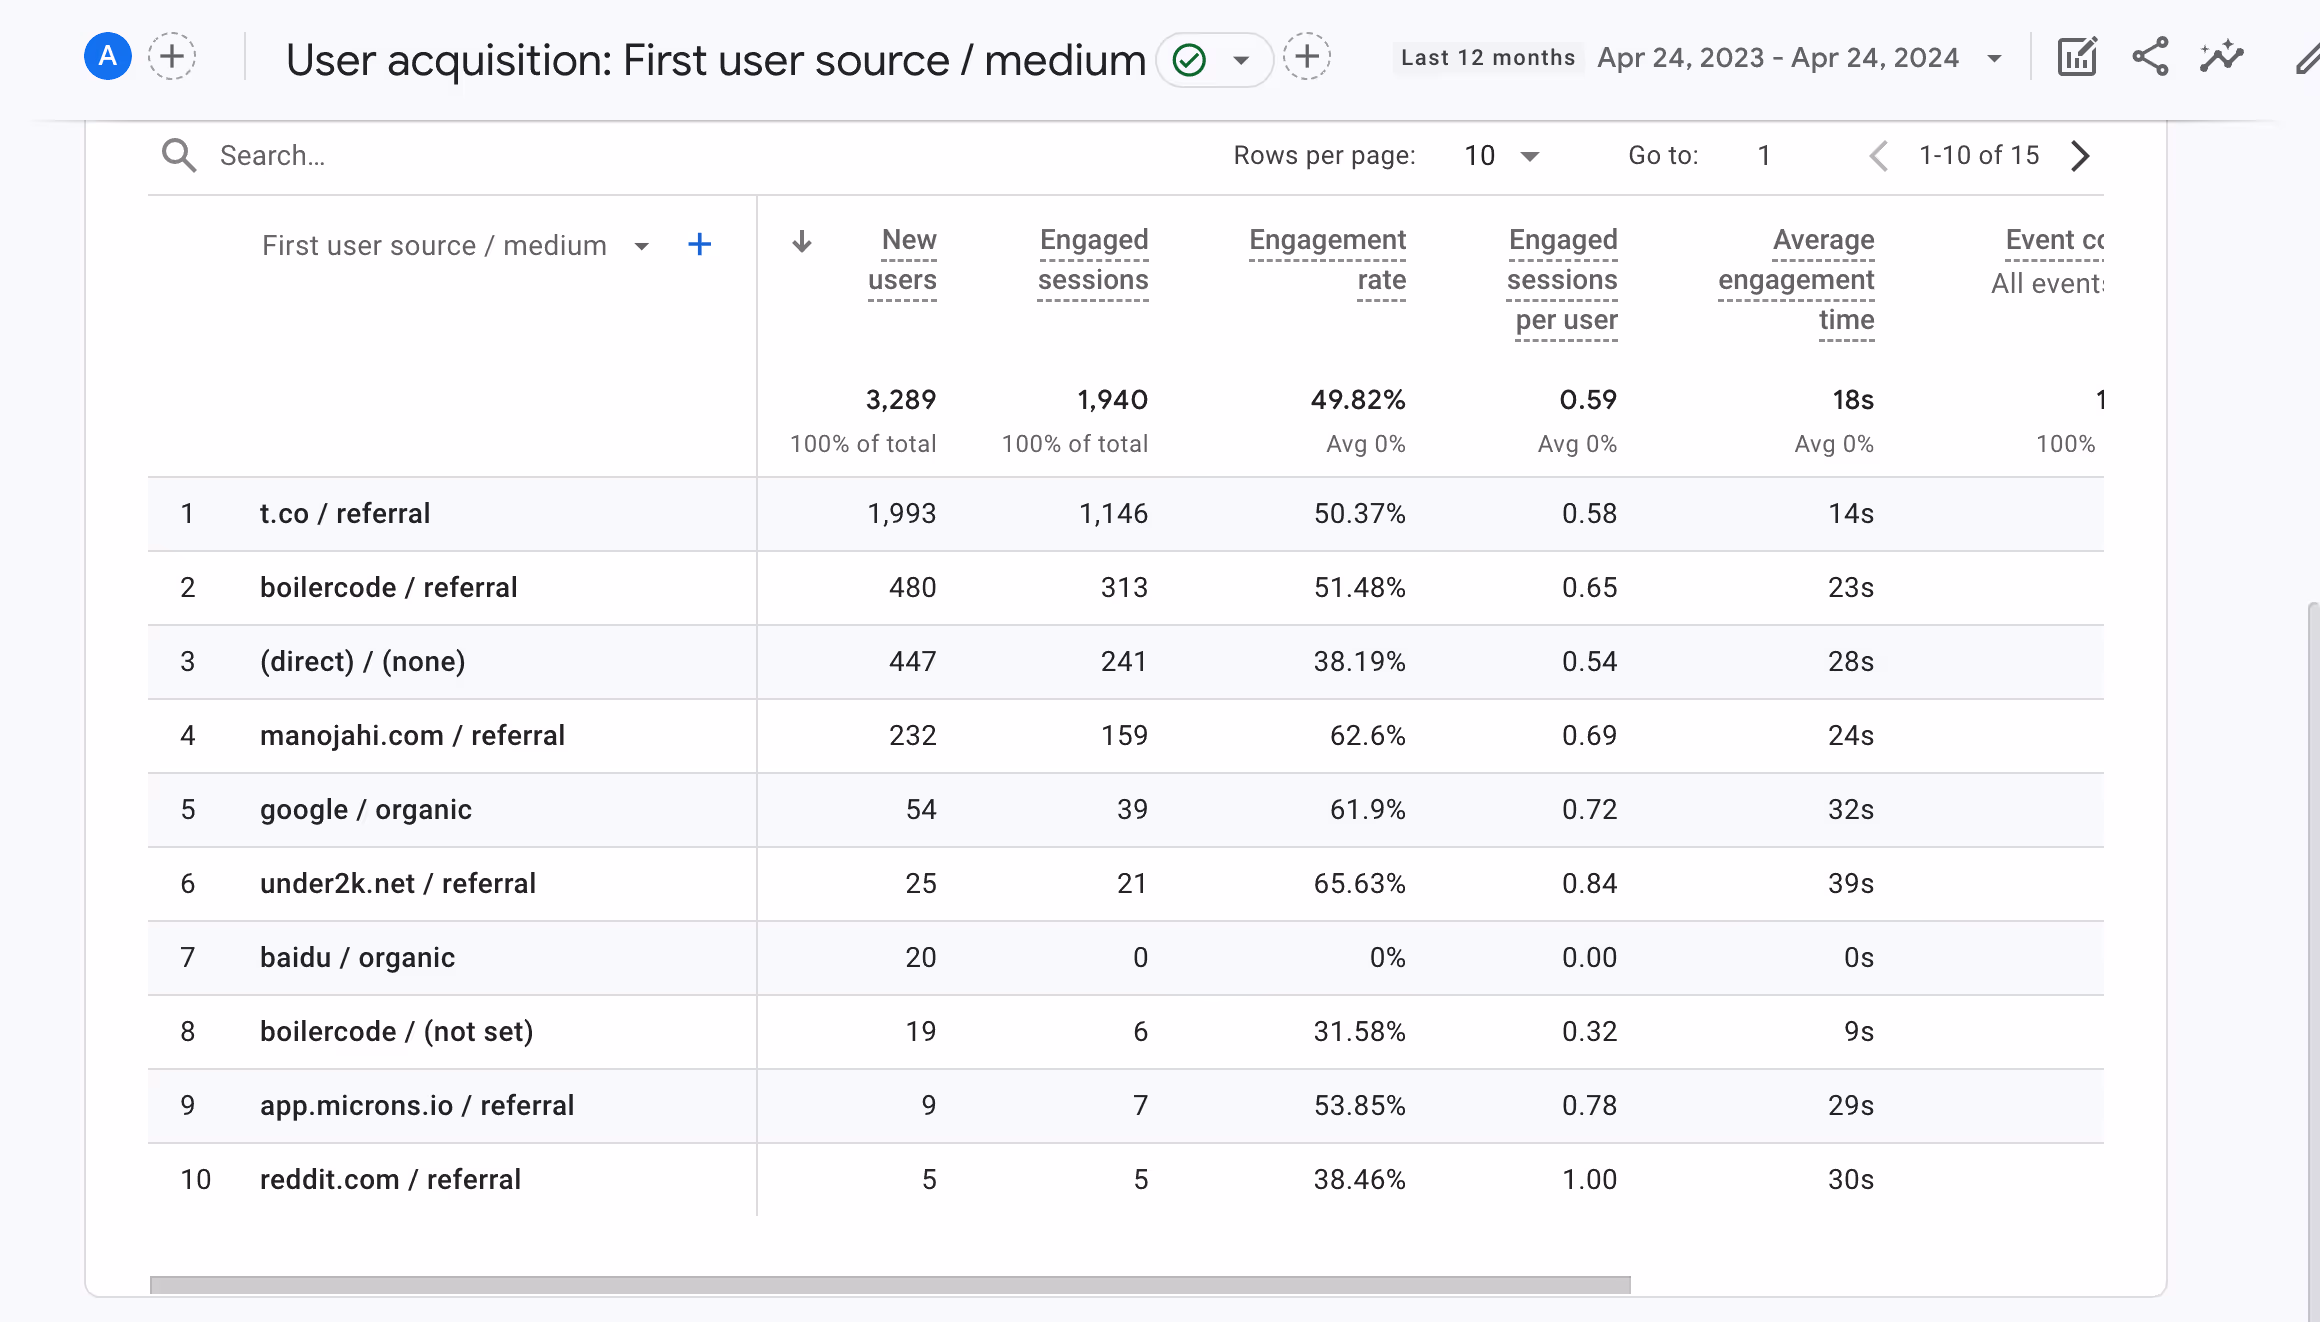Go to next page of table rows
This screenshot has height=1322, width=2320.
pos(2081,156)
